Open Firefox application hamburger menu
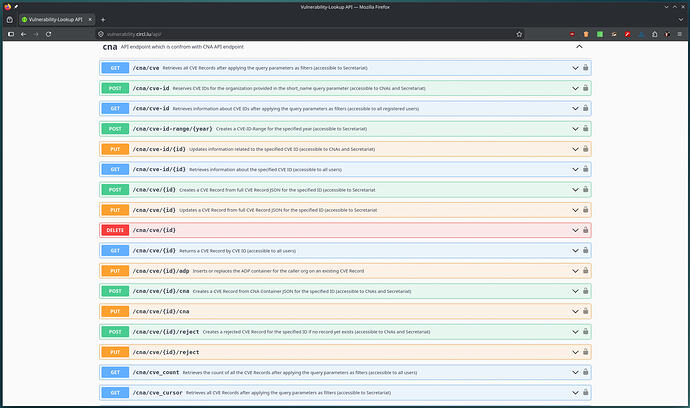This screenshot has width=690, height=408. [679, 34]
